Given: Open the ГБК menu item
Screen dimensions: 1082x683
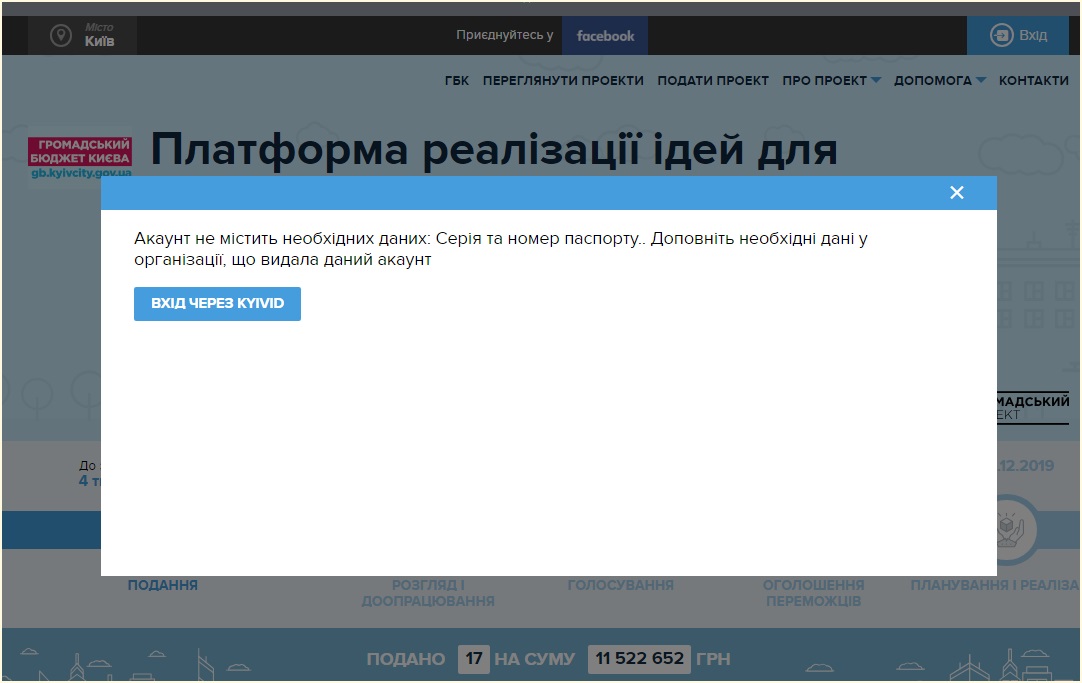Looking at the screenshot, I should tap(456, 81).
